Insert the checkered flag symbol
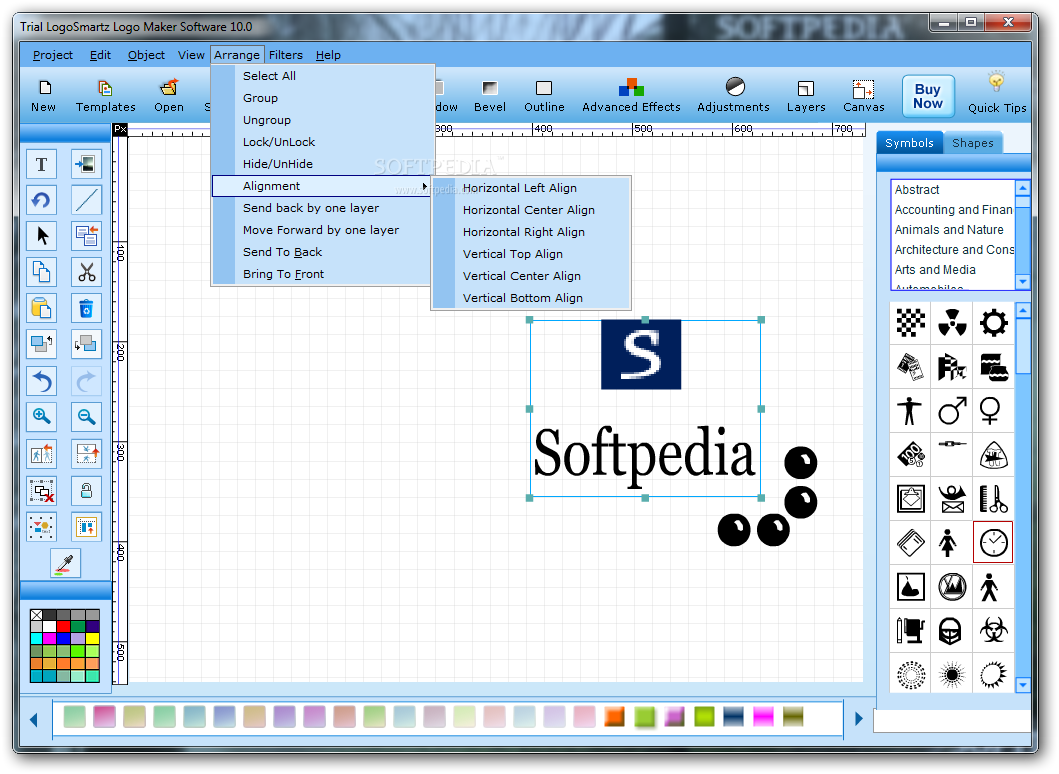This screenshot has width=1059, height=774. click(910, 322)
